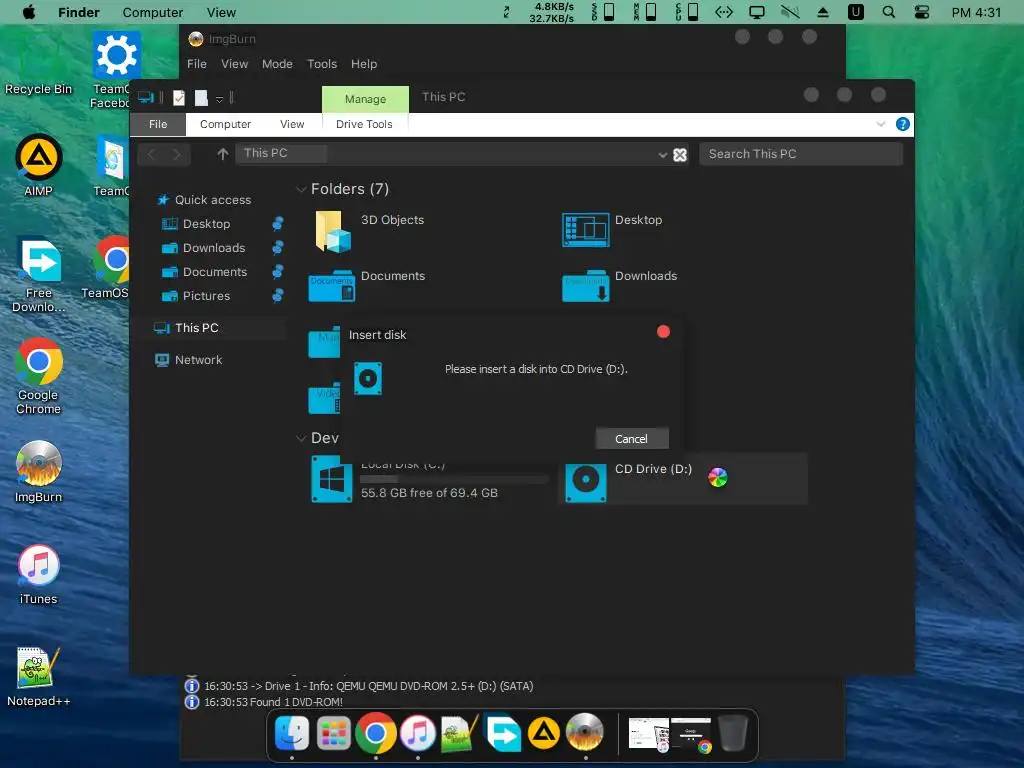Expand the ribbon with the chevron

point(880,124)
